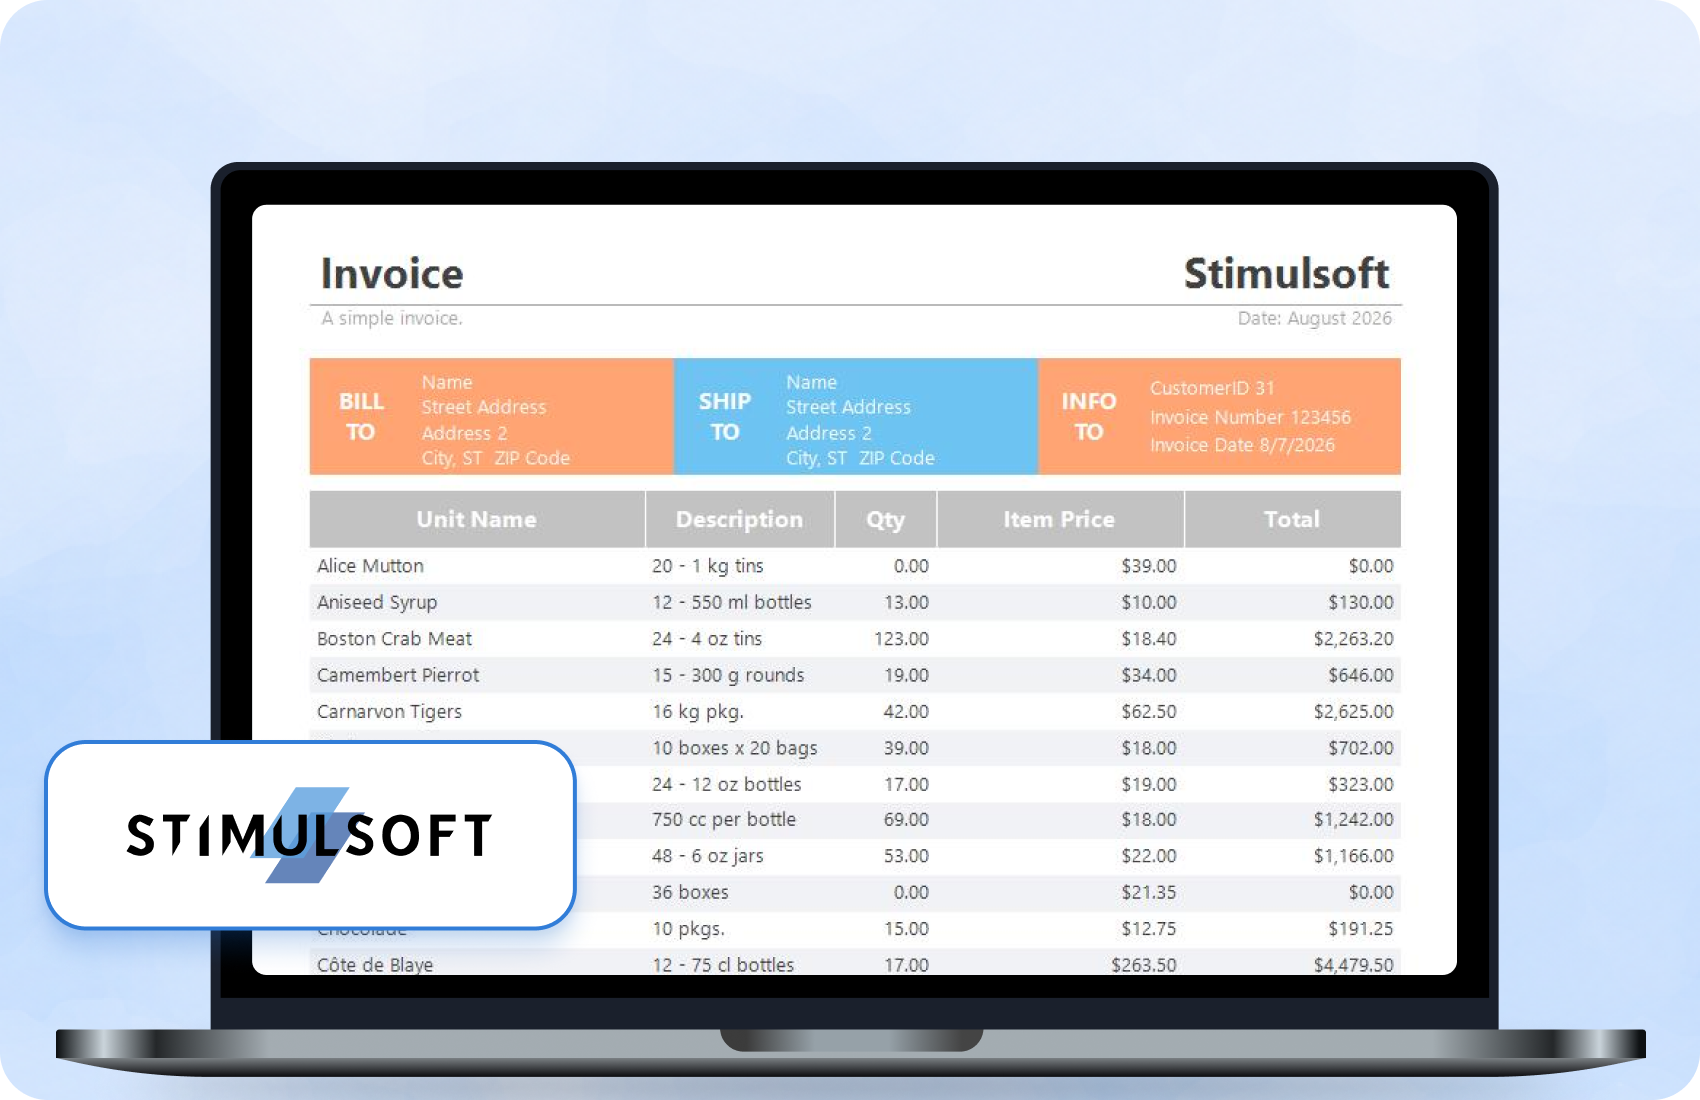This screenshot has width=1700, height=1100.
Task: Click the "10 boxes x 20 bags" description
Action: tap(735, 748)
